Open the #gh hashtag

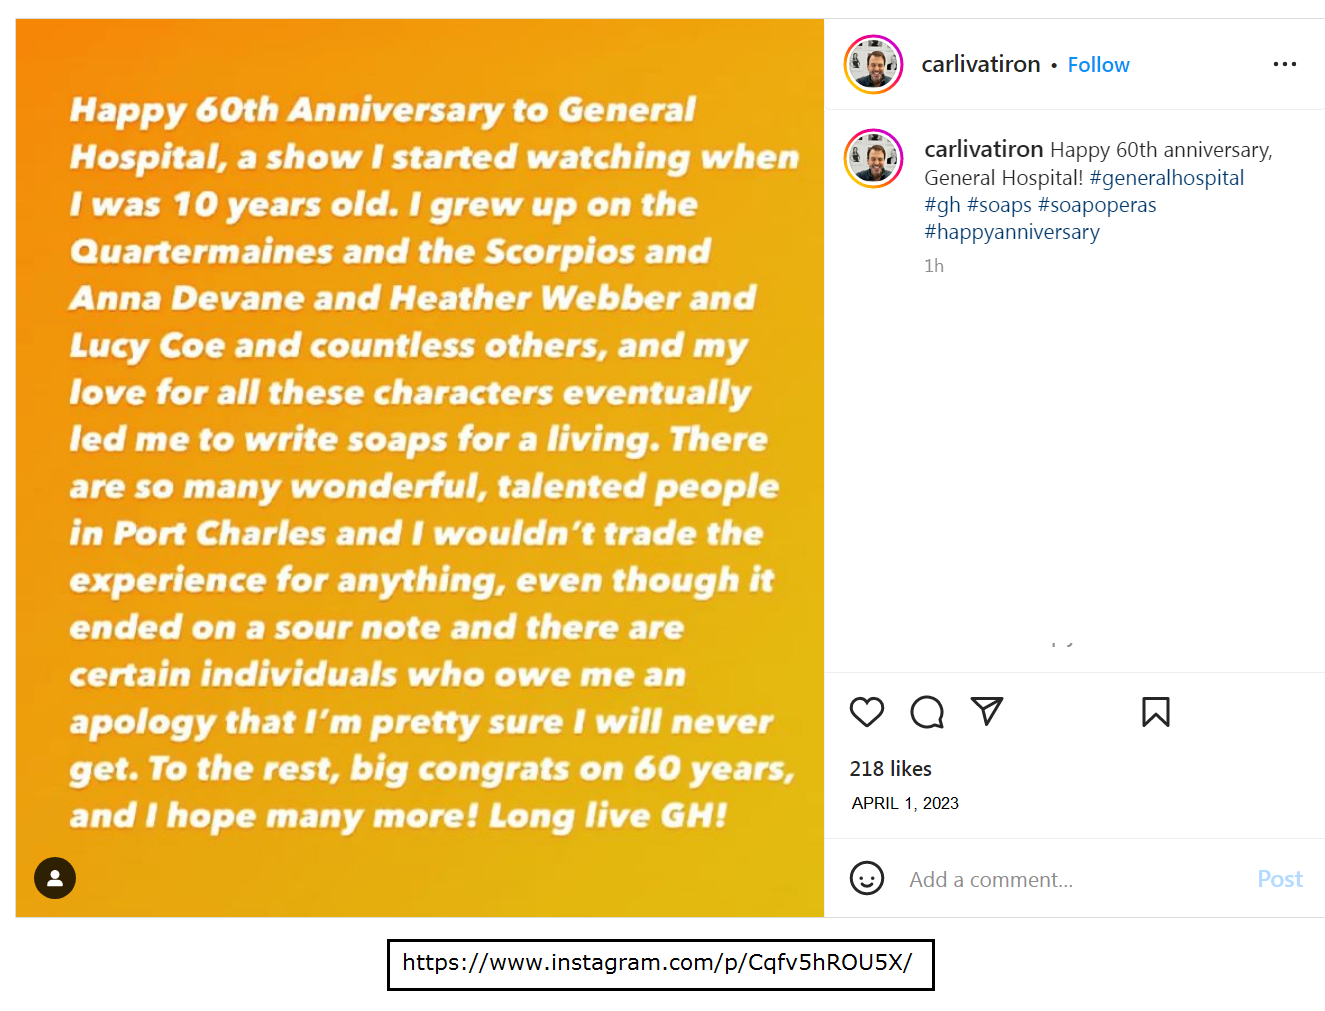click(x=942, y=205)
